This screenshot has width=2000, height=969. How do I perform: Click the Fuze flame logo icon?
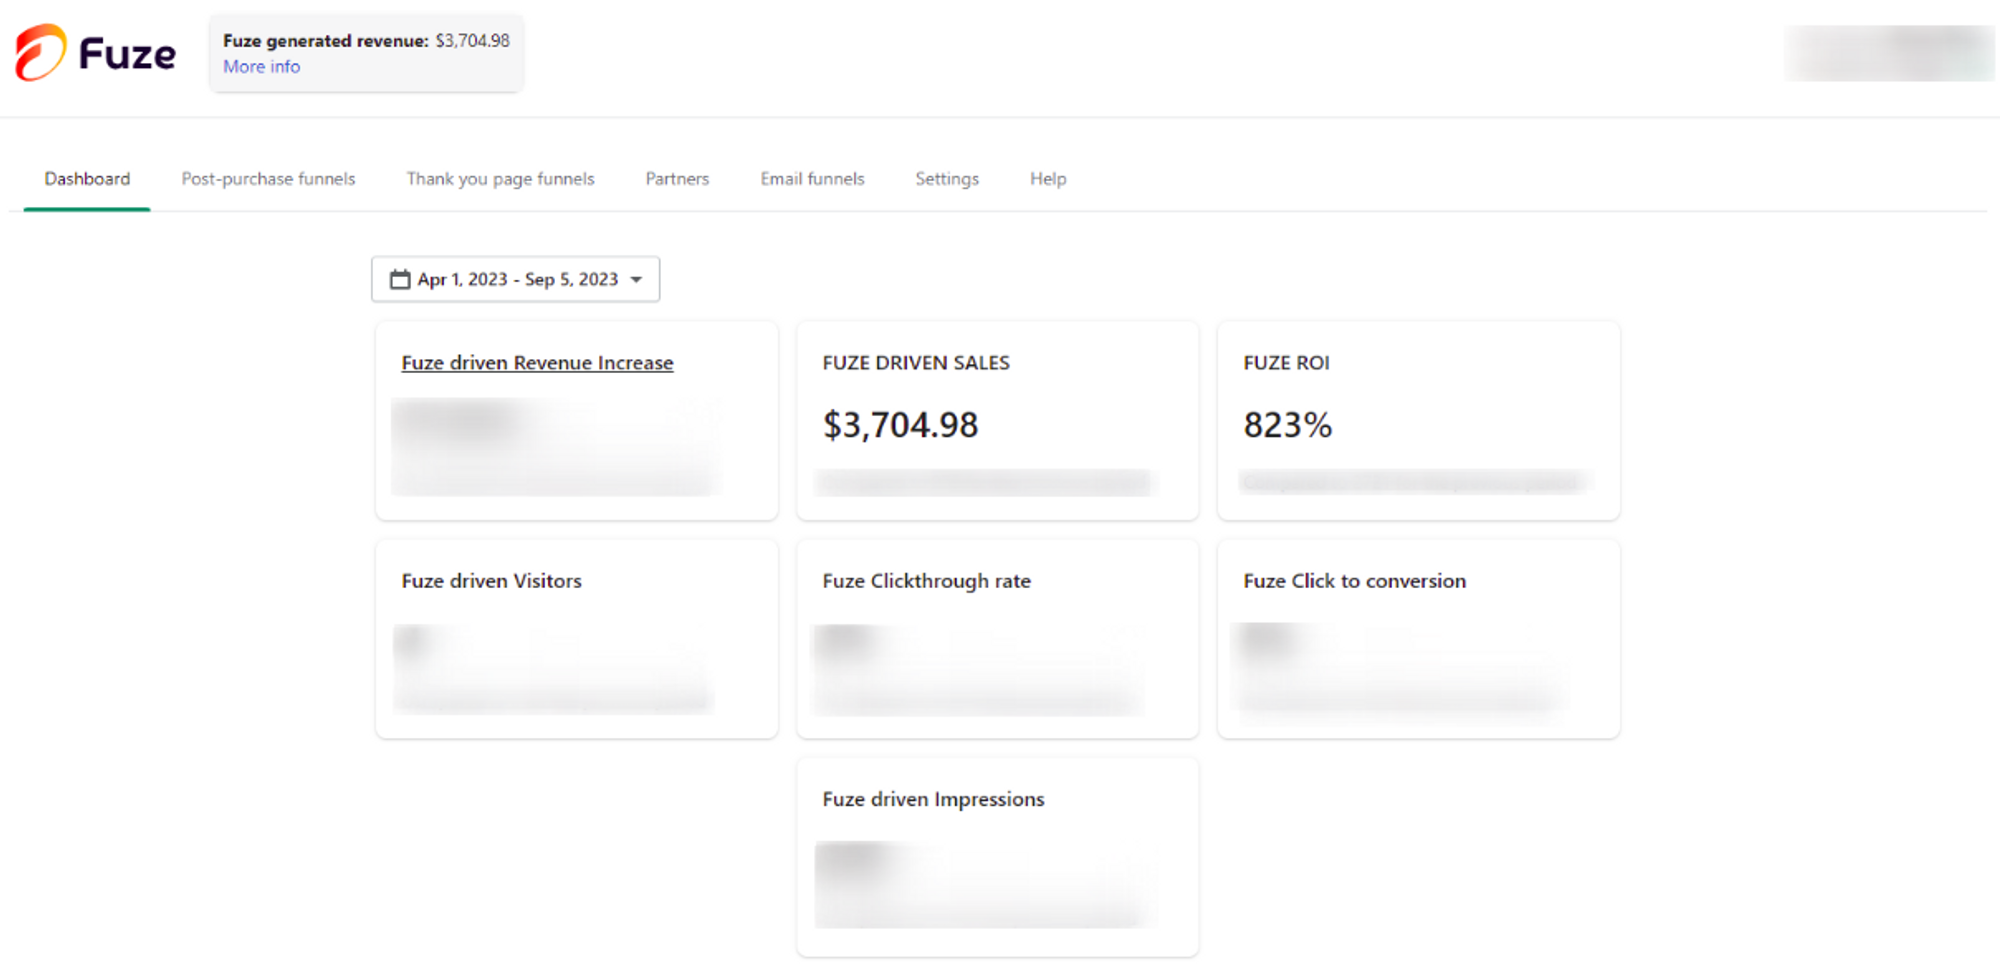tap(41, 52)
